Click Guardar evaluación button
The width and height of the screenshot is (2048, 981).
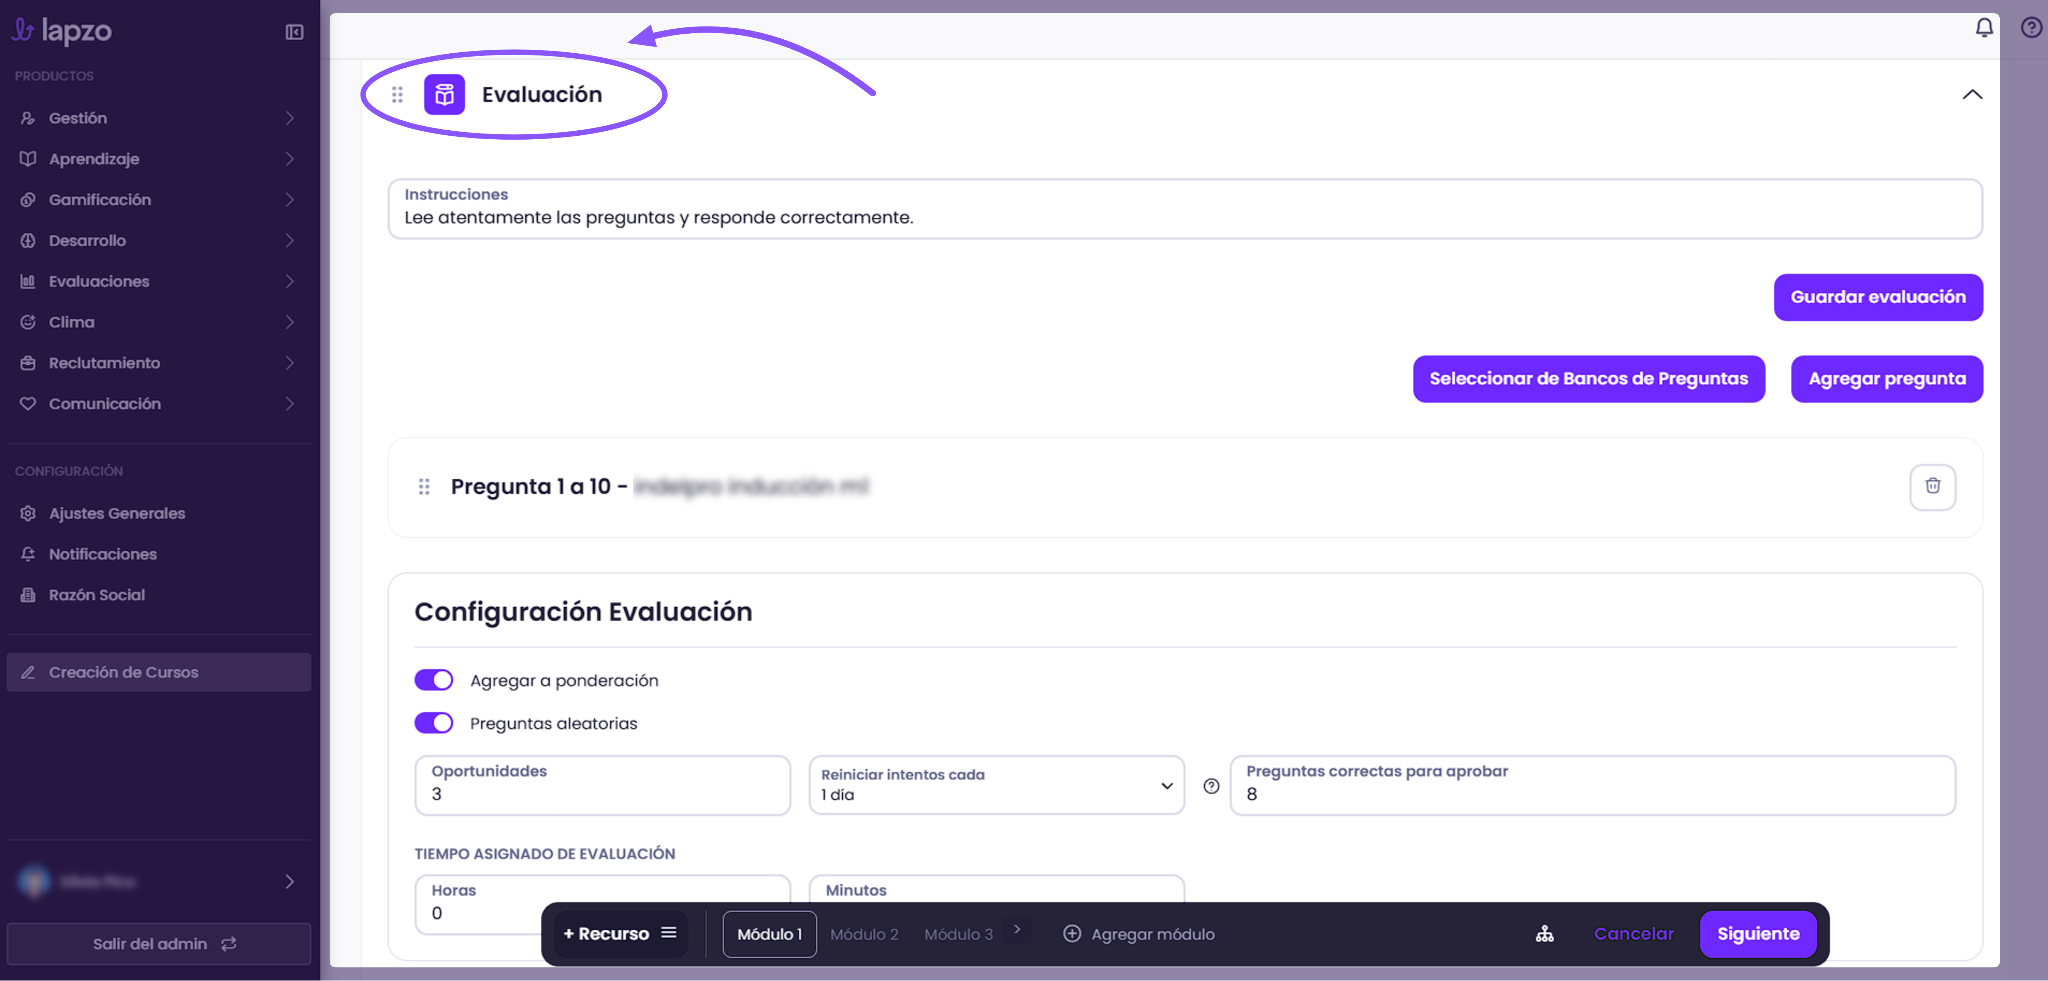[1878, 297]
